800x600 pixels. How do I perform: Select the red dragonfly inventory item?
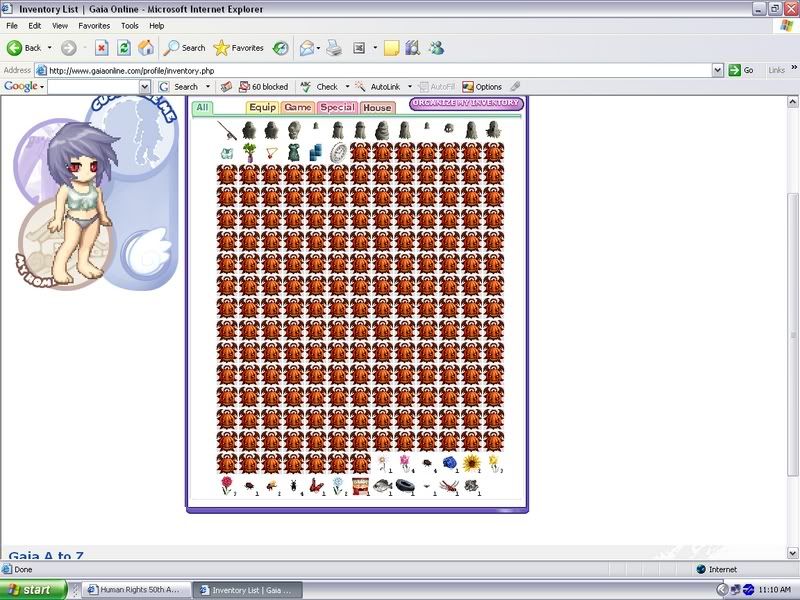click(x=449, y=486)
